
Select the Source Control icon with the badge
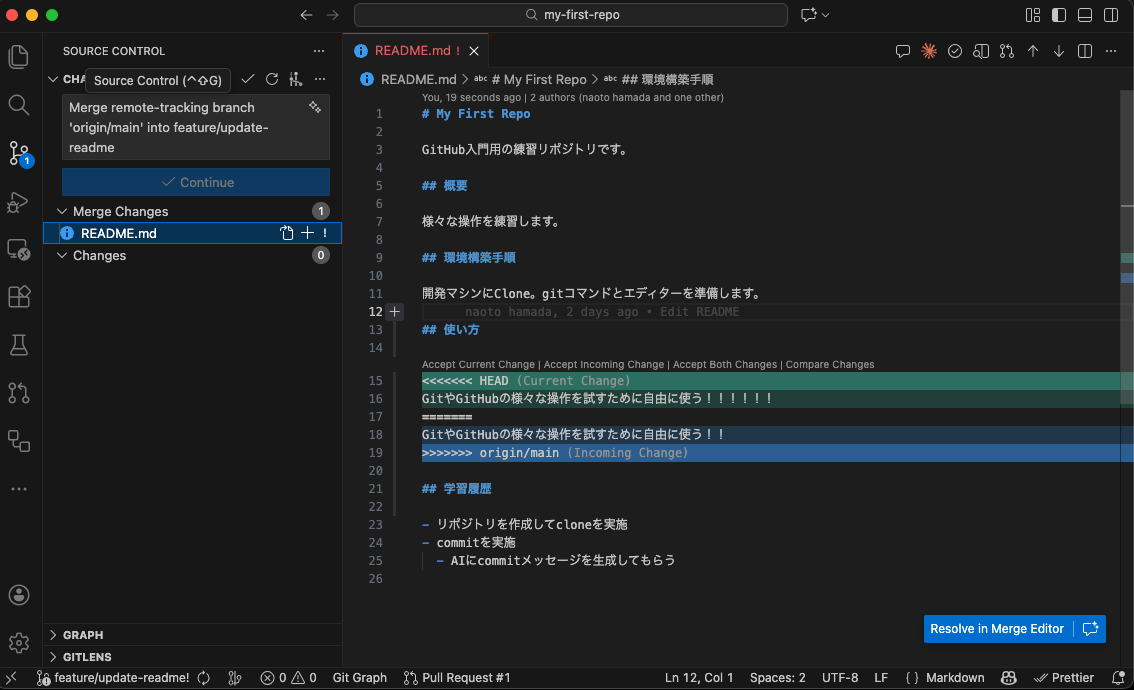click(x=18, y=152)
